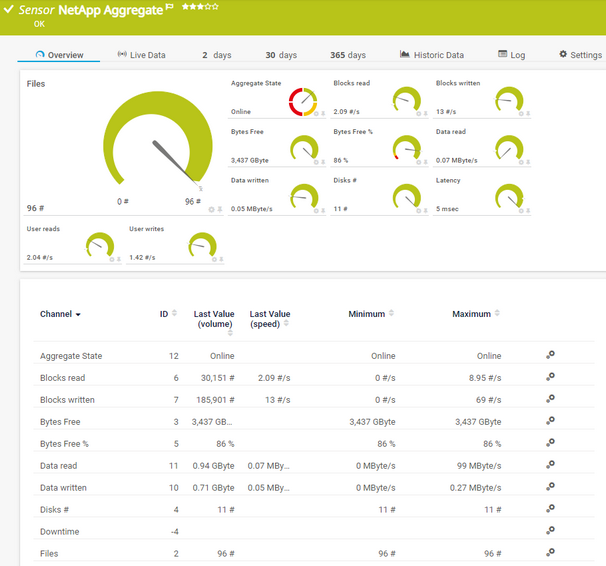Click gear icon on Aggregate State gauge
Screen dimensions: 606x566
pos(316,114)
